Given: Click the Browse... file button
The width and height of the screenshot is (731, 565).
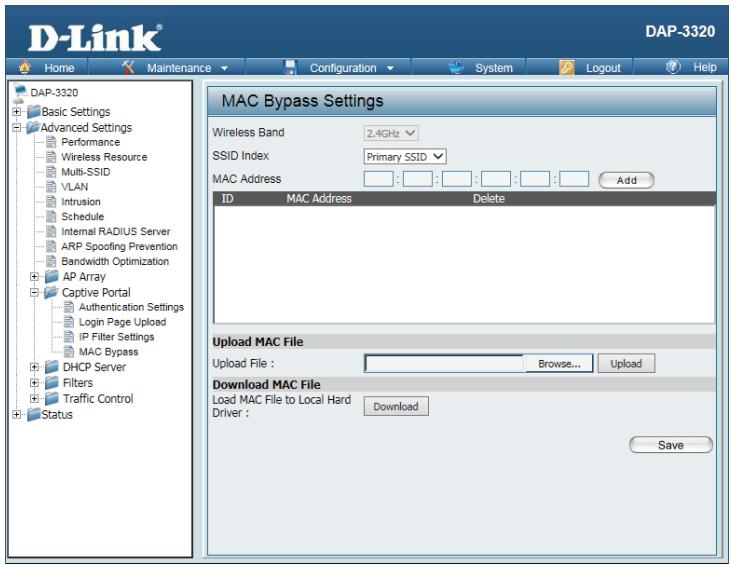Looking at the screenshot, I should pos(559,364).
